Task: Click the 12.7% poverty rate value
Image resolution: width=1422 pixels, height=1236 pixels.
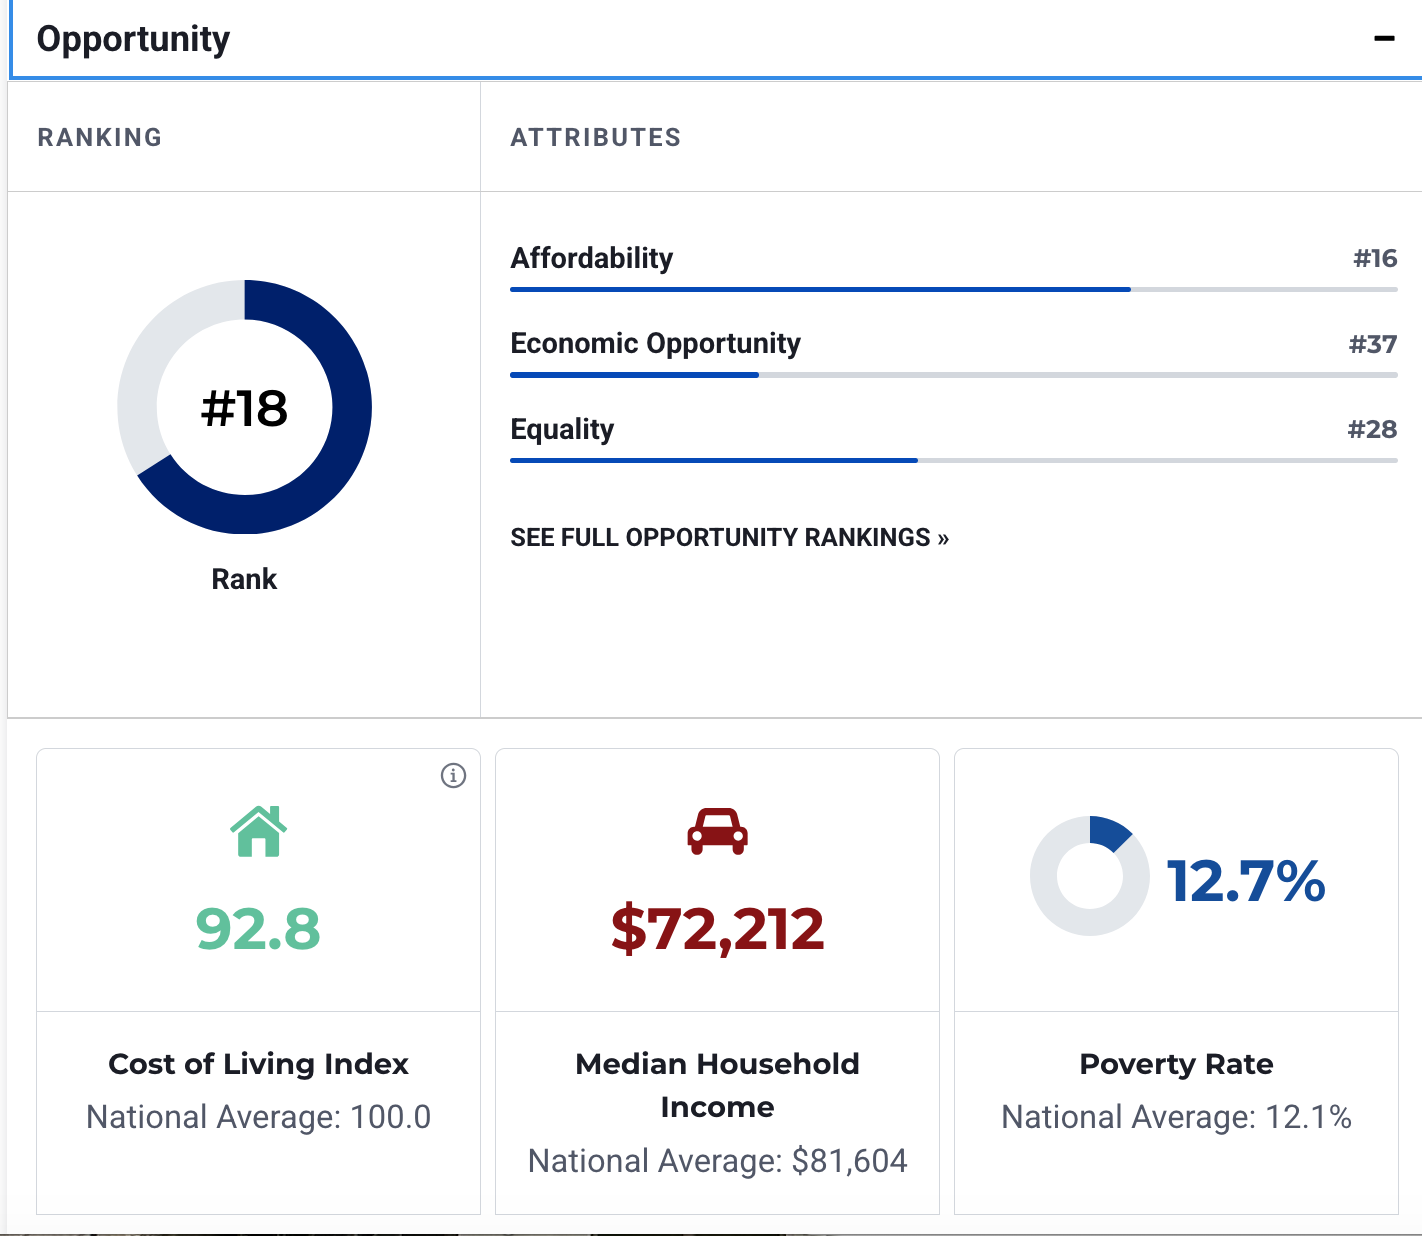Action: [1246, 881]
